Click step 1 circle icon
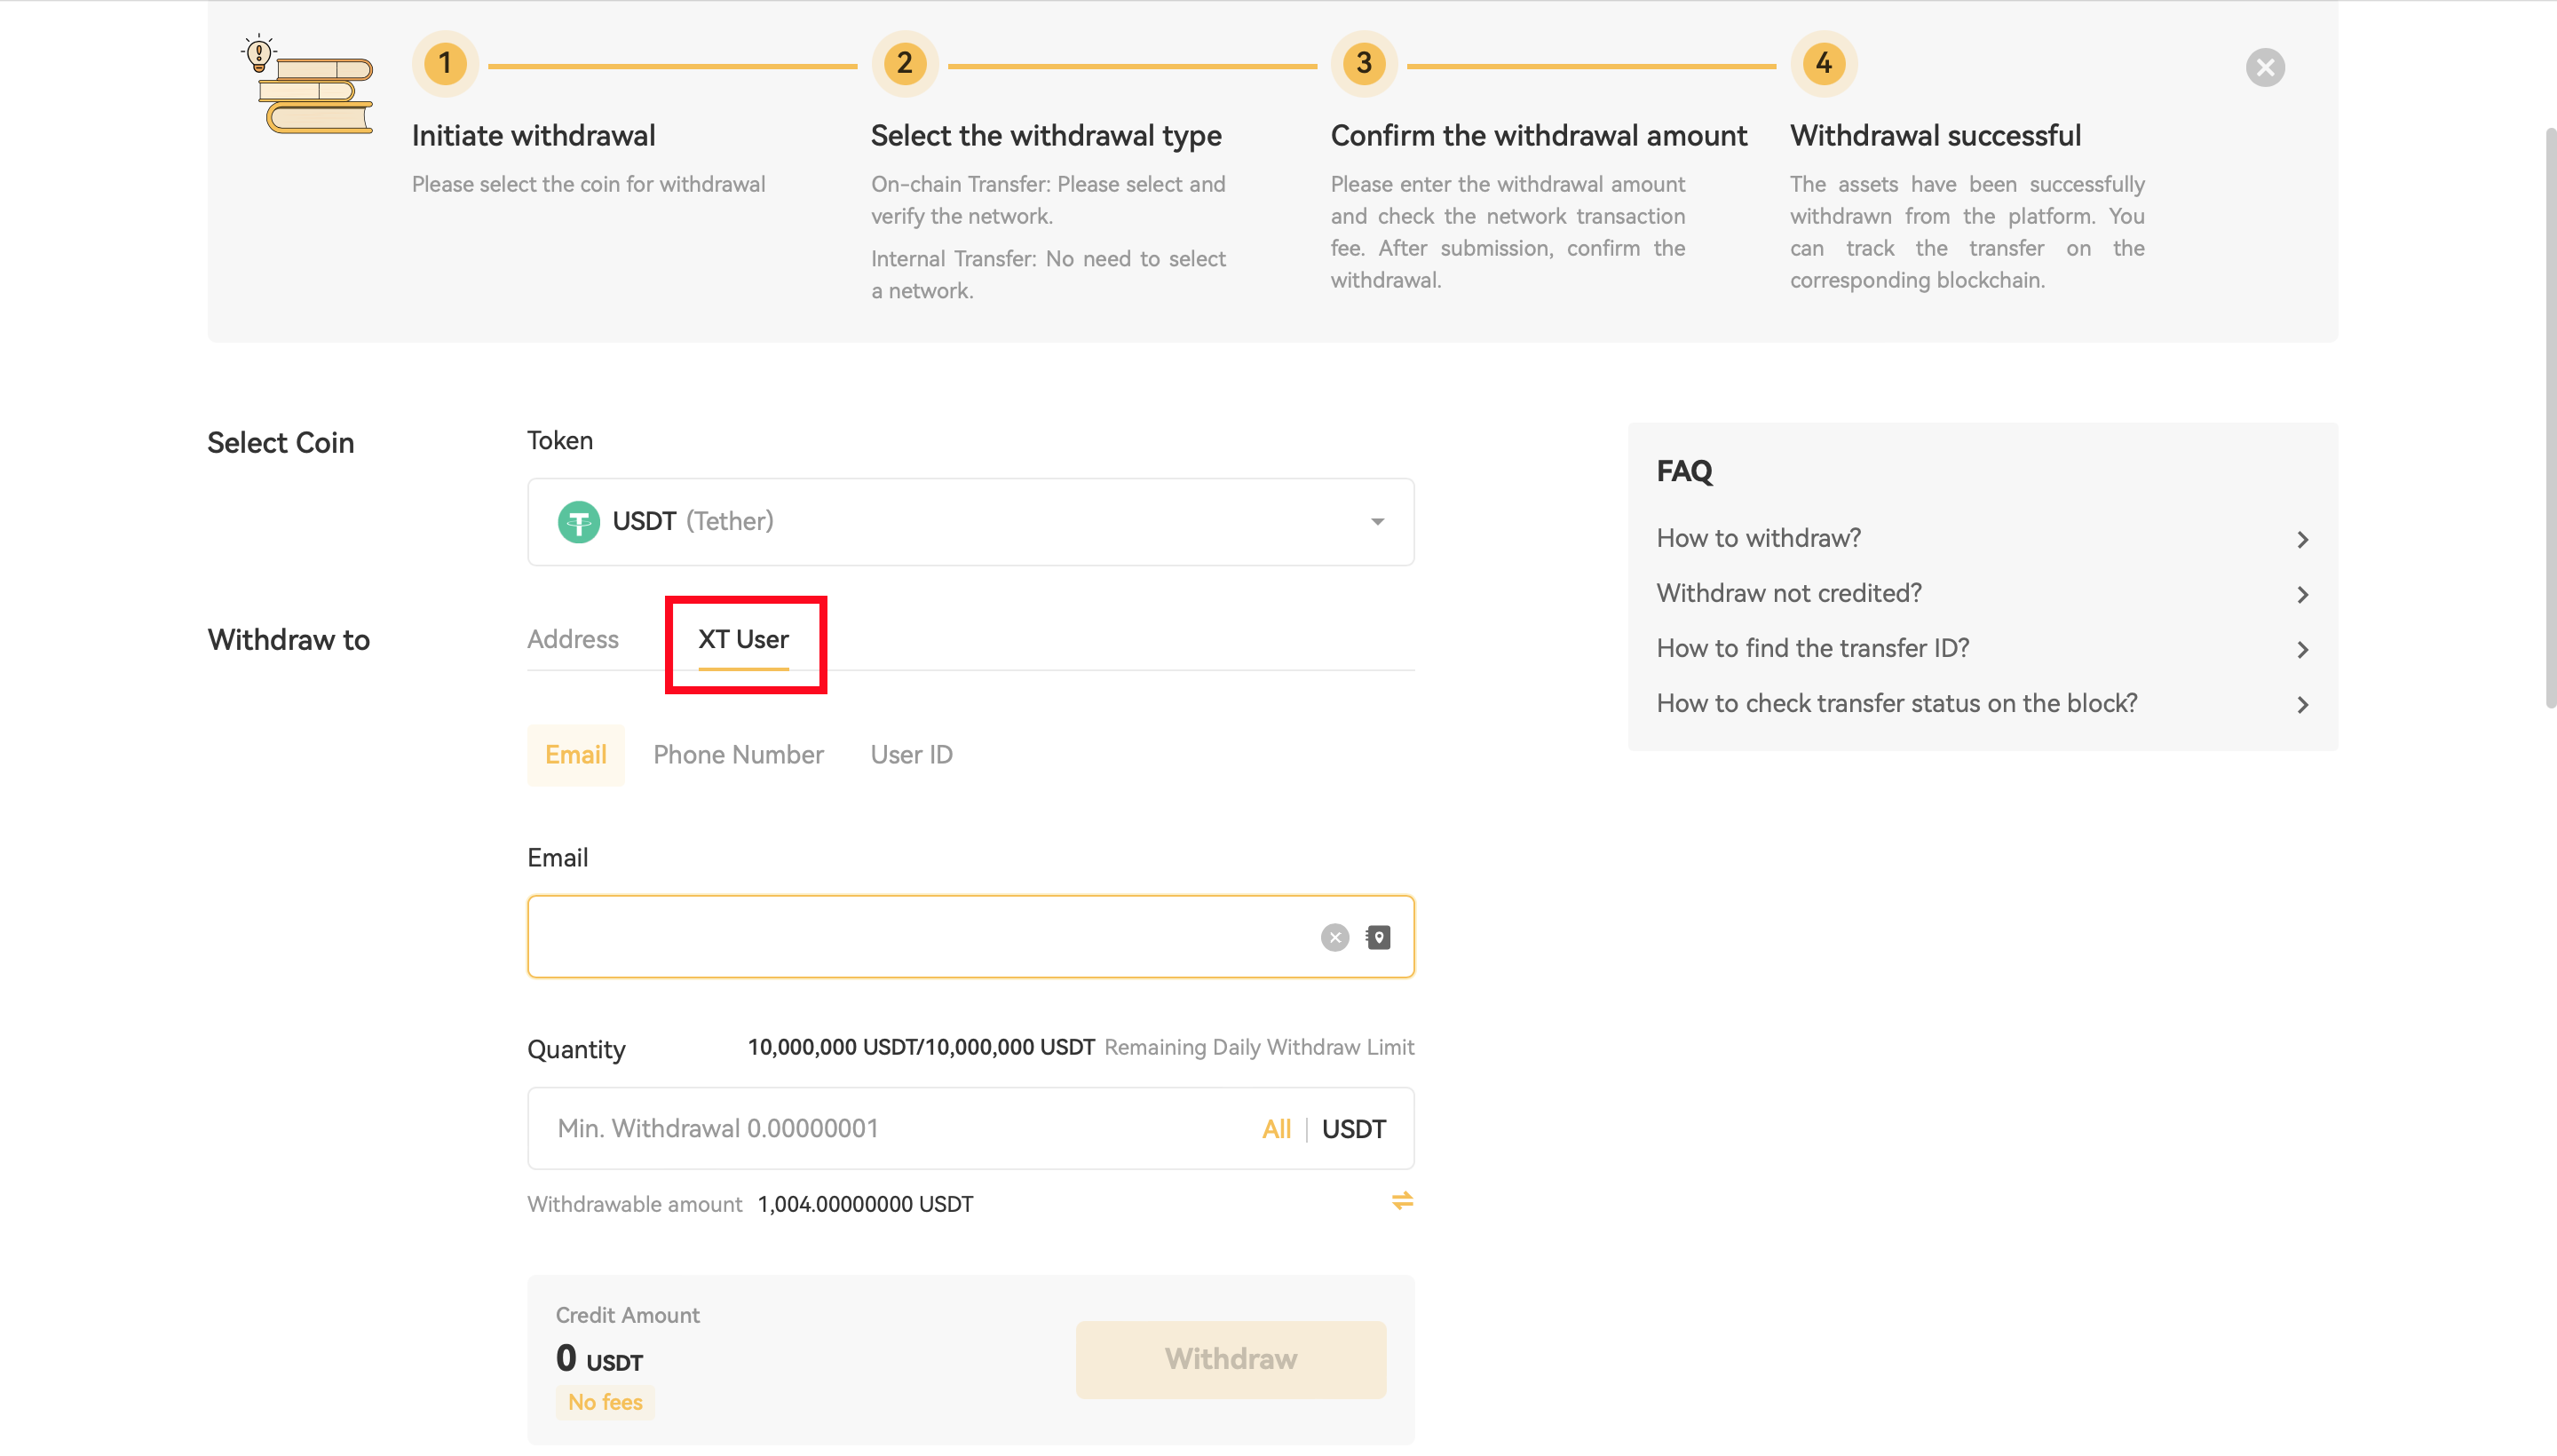Viewport: 2557px width, 1456px height. pyautogui.click(x=445, y=64)
